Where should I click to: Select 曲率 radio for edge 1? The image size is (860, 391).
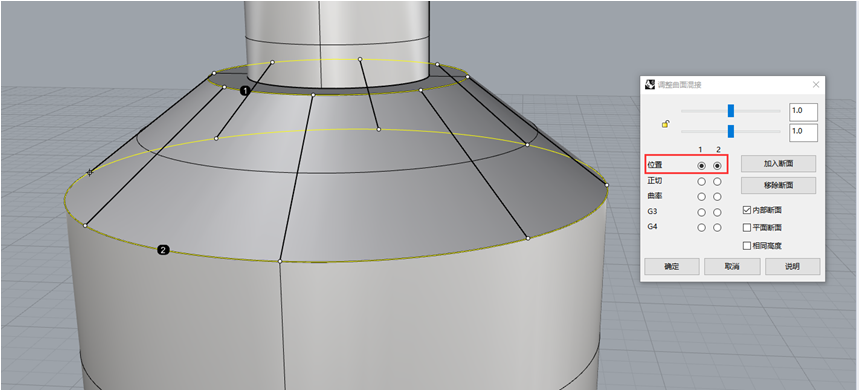pyautogui.click(x=701, y=196)
